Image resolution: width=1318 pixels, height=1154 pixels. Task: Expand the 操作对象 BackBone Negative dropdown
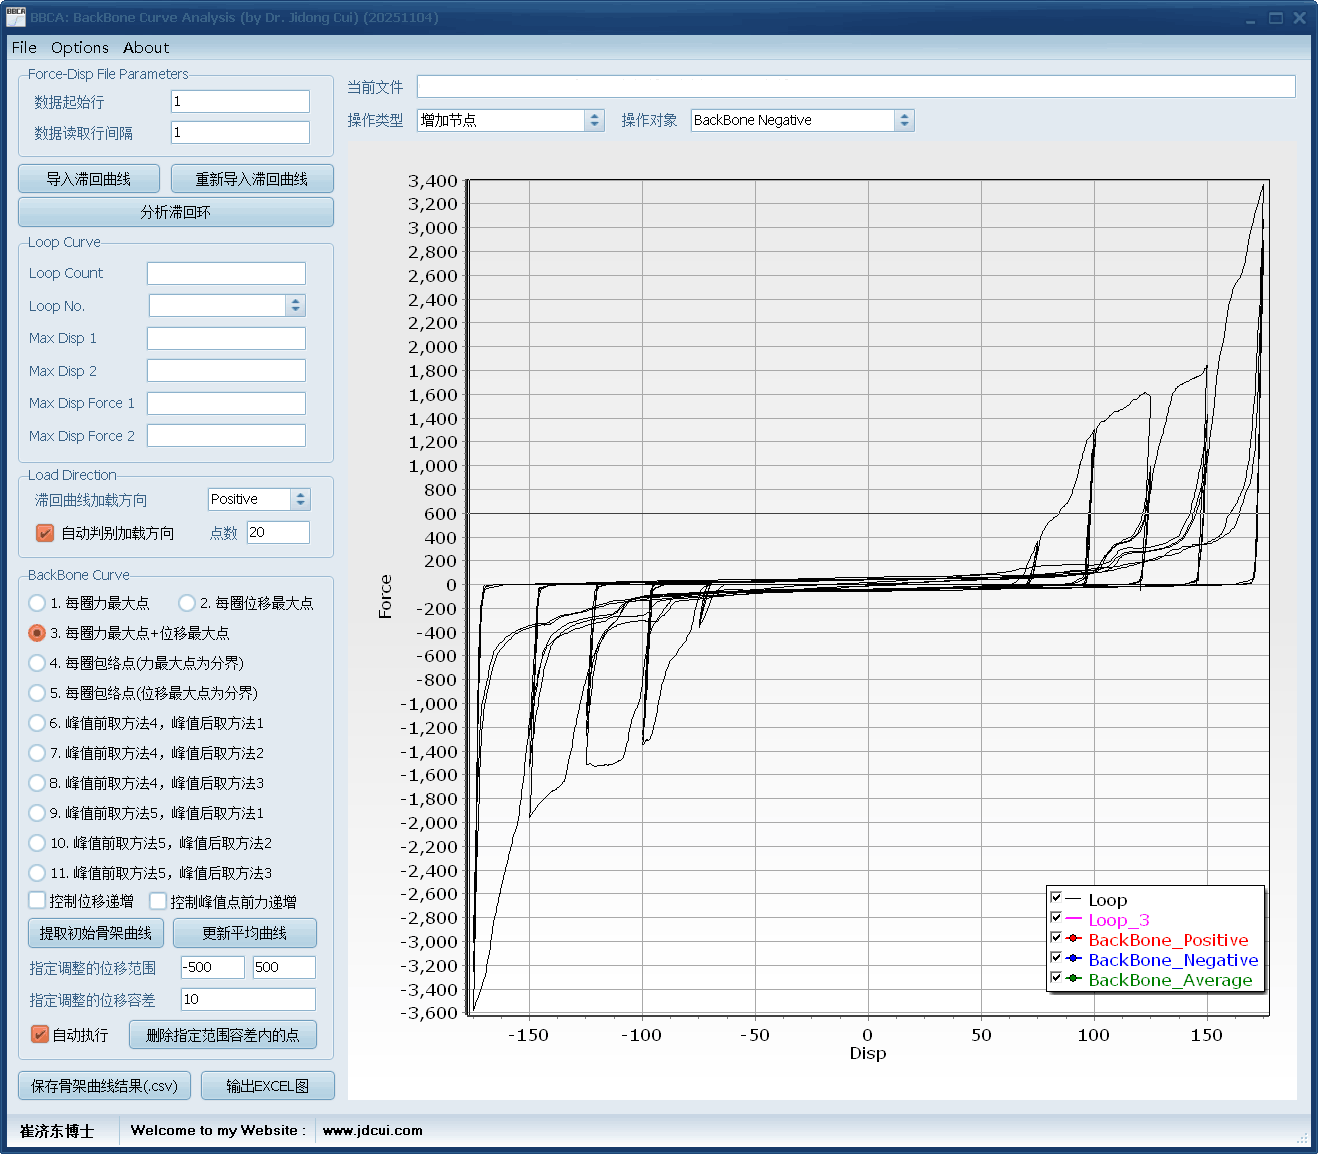tap(904, 120)
